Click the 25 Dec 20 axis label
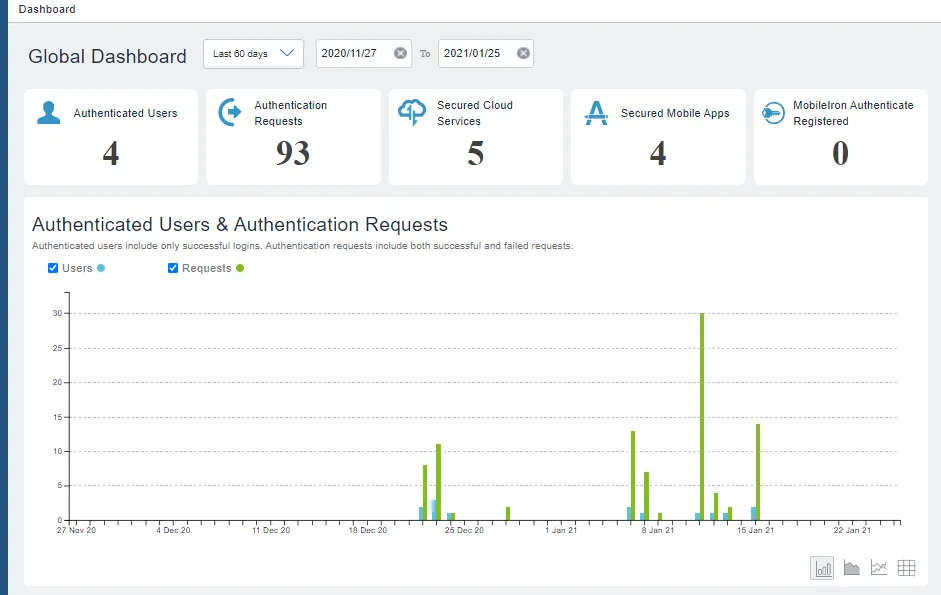The image size is (941, 595). tap(464, 530)
